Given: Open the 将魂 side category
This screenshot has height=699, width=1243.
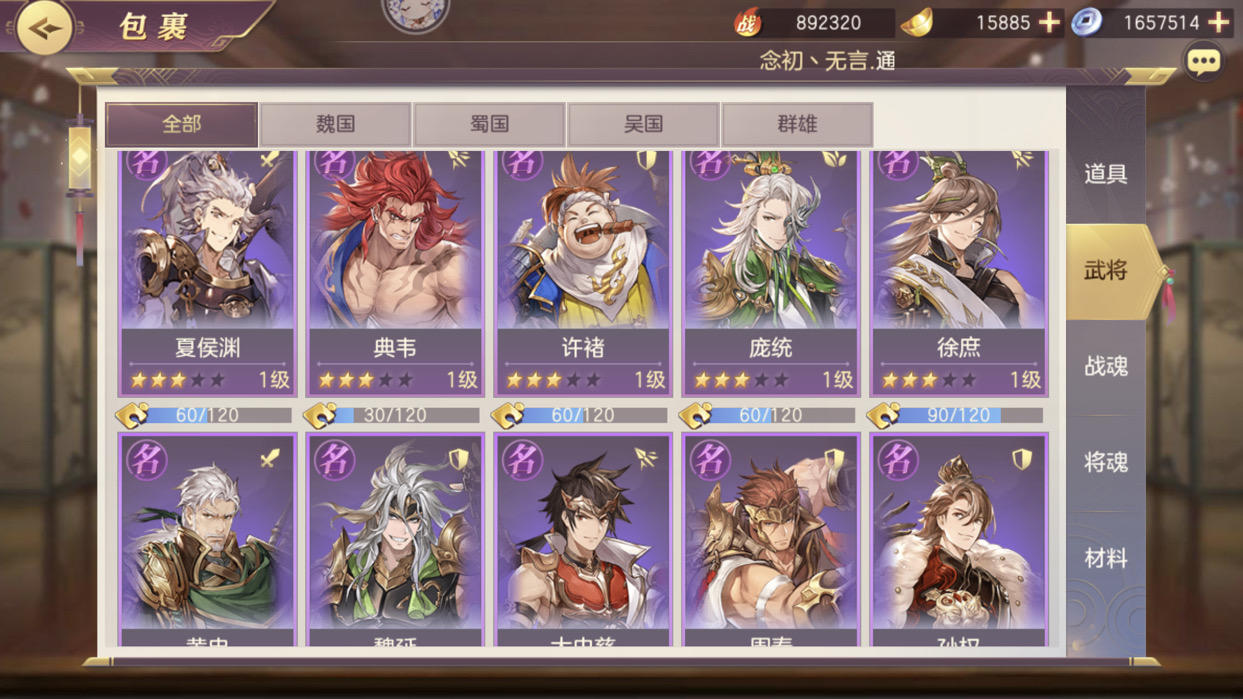Looking at the screenshot, I should point(1105,462).
